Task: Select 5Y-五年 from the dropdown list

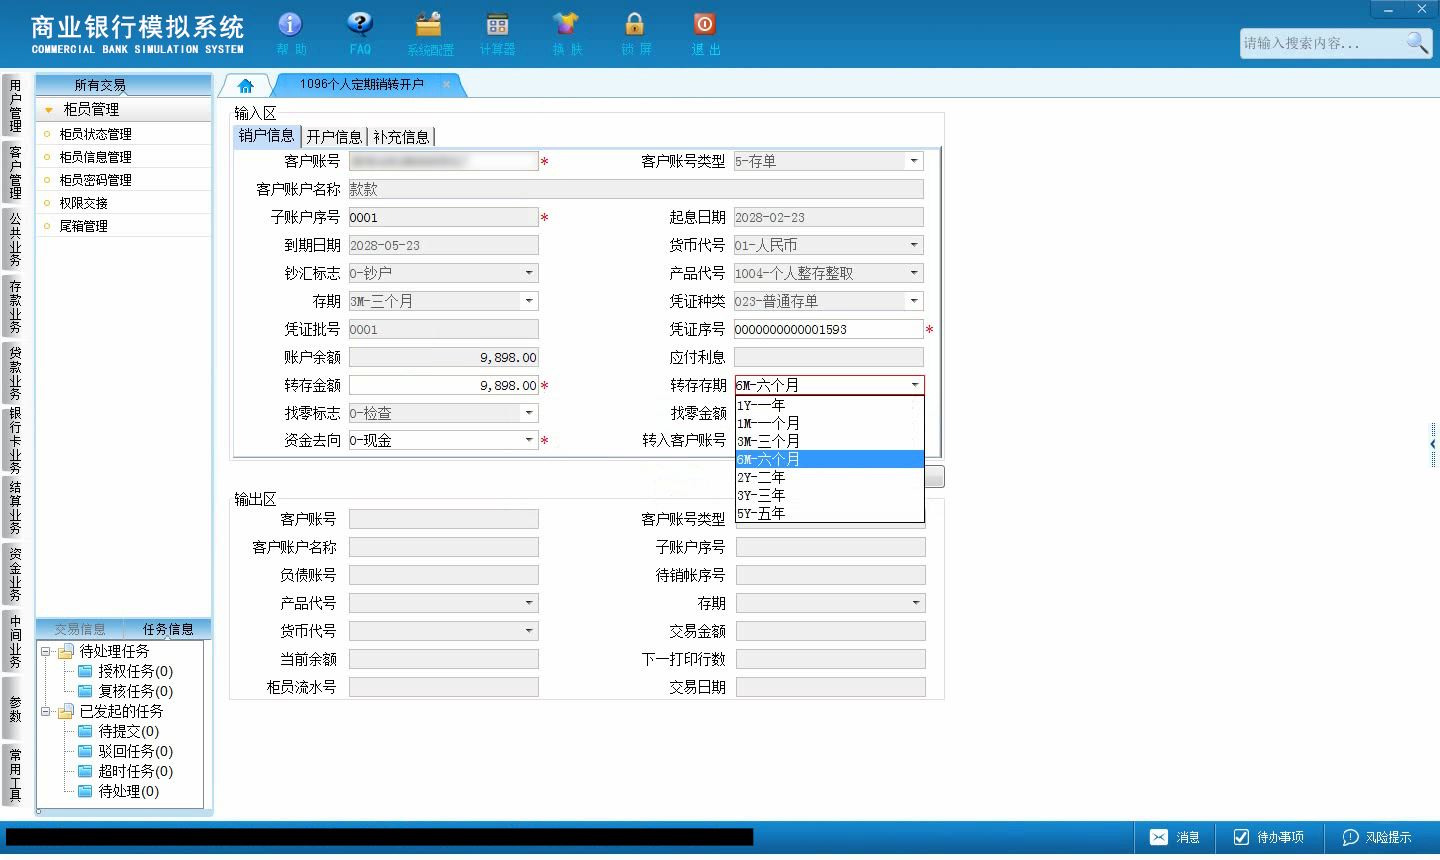Action: click(x=828, y=513)
